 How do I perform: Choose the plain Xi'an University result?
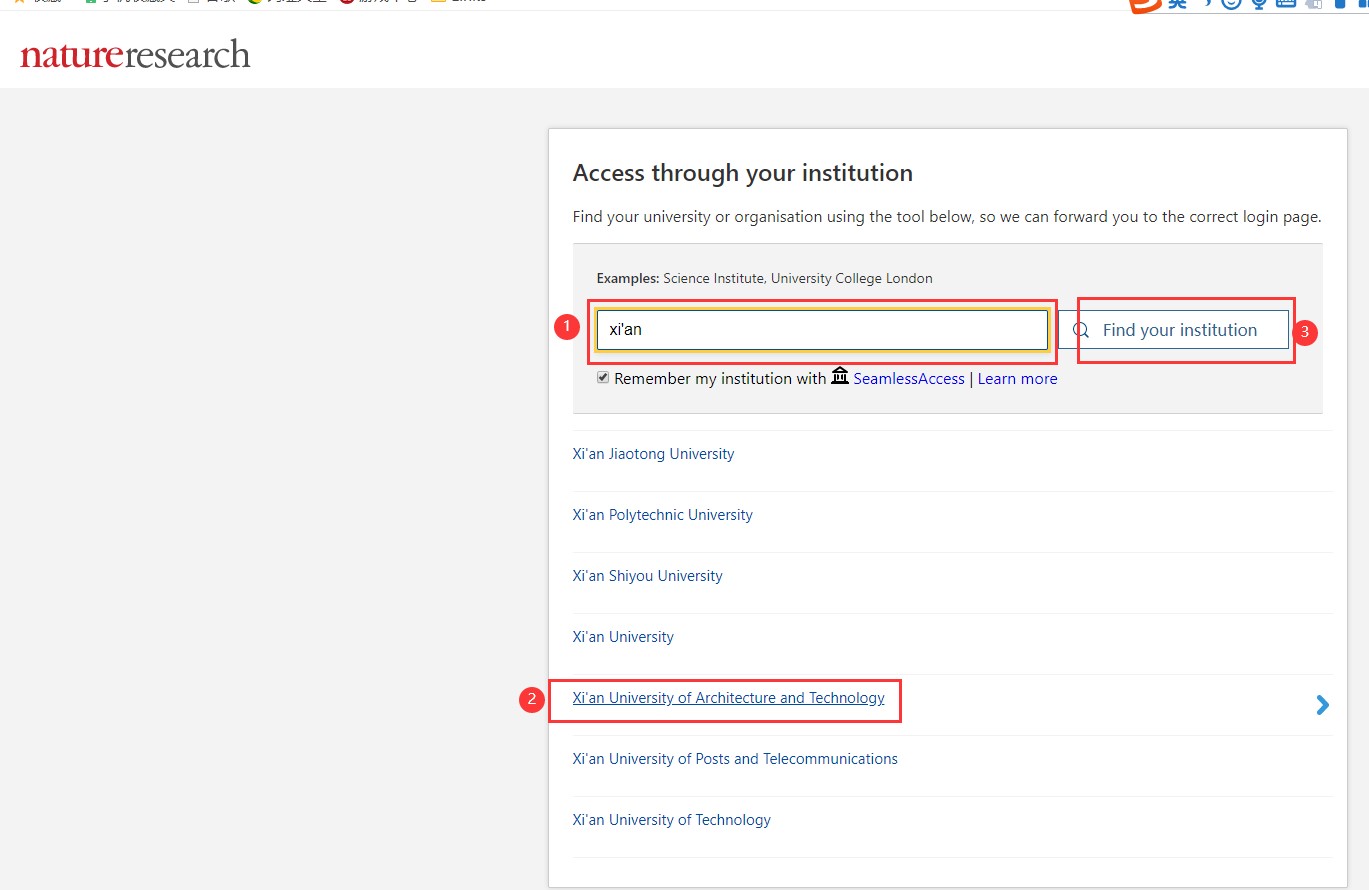(623, 637)
